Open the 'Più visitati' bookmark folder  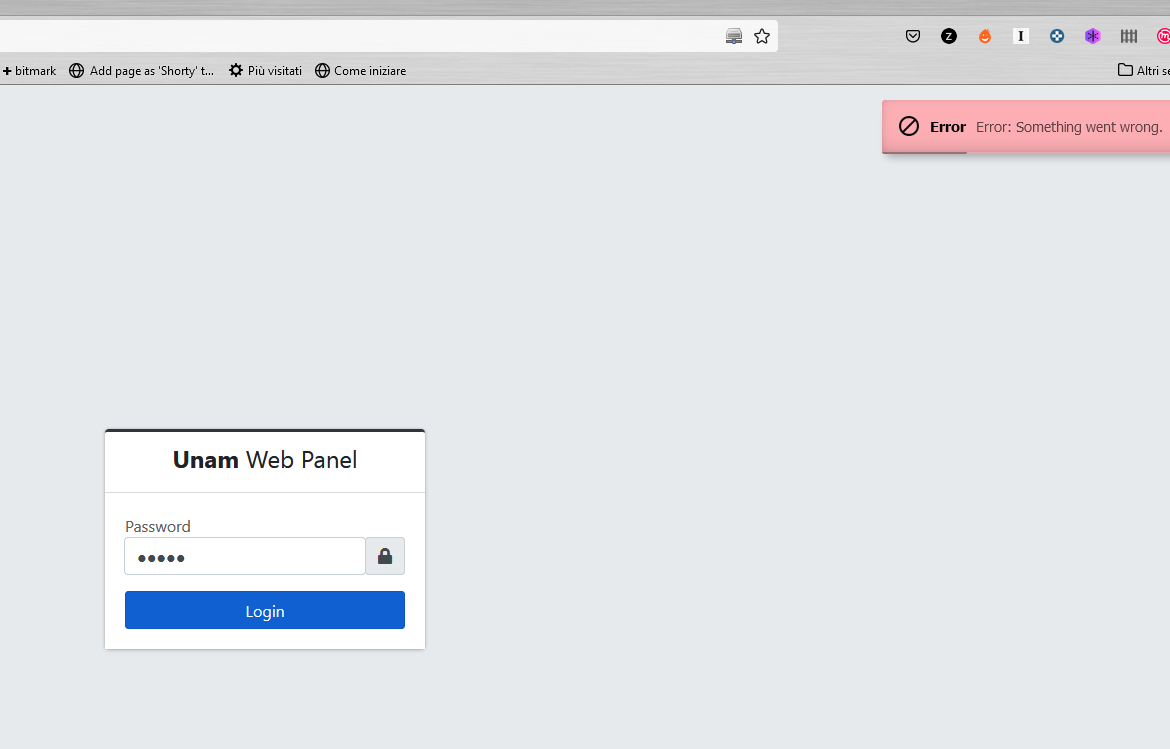pyautogui.click(x=264, y=70)
